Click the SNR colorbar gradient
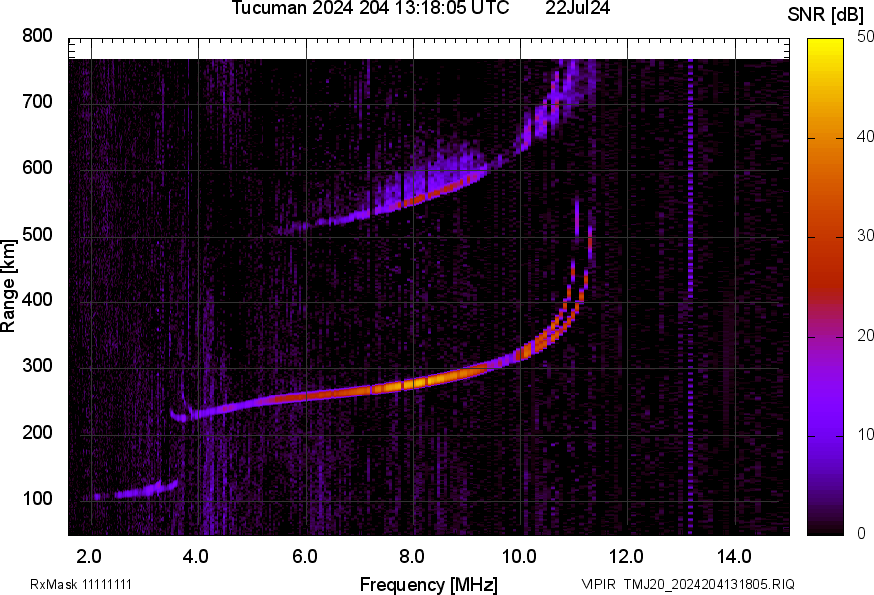Viewport: 874px width, 595px height. pos(826,287)
